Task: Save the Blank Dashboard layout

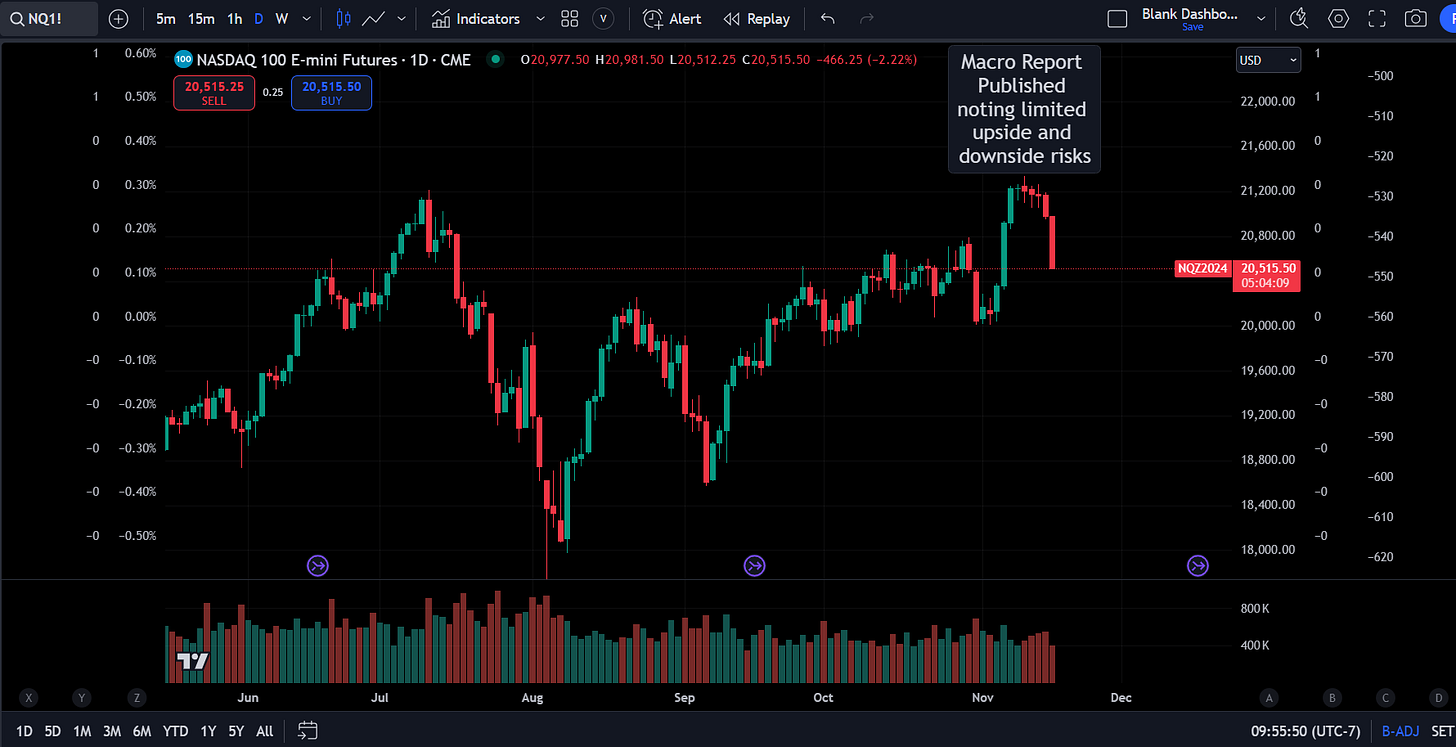Action: (x=1193, y=28)
